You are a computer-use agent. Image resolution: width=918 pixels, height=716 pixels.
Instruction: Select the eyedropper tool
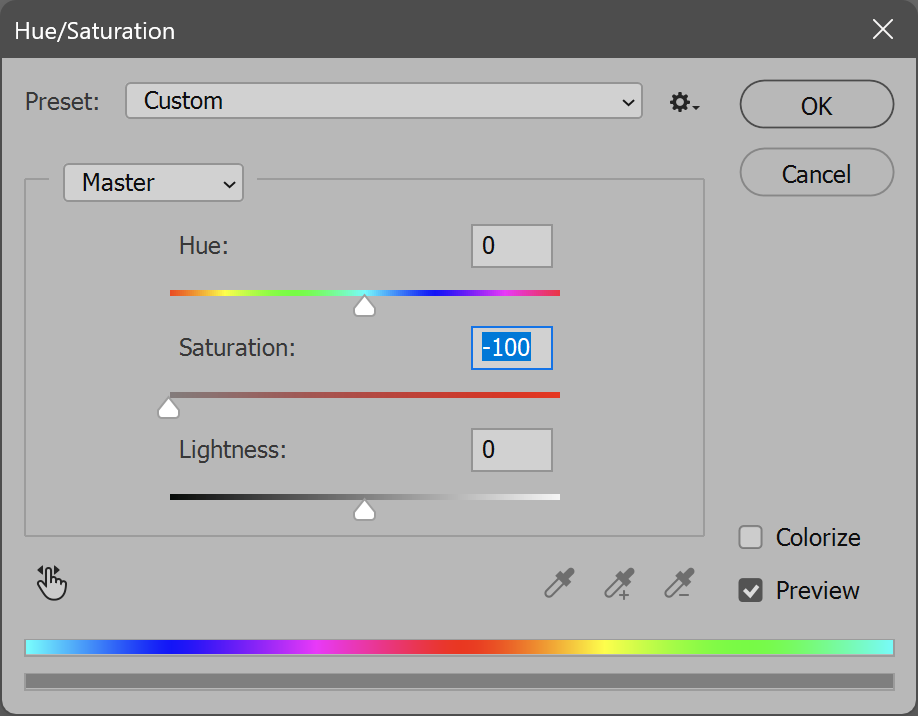click(560, 583)
